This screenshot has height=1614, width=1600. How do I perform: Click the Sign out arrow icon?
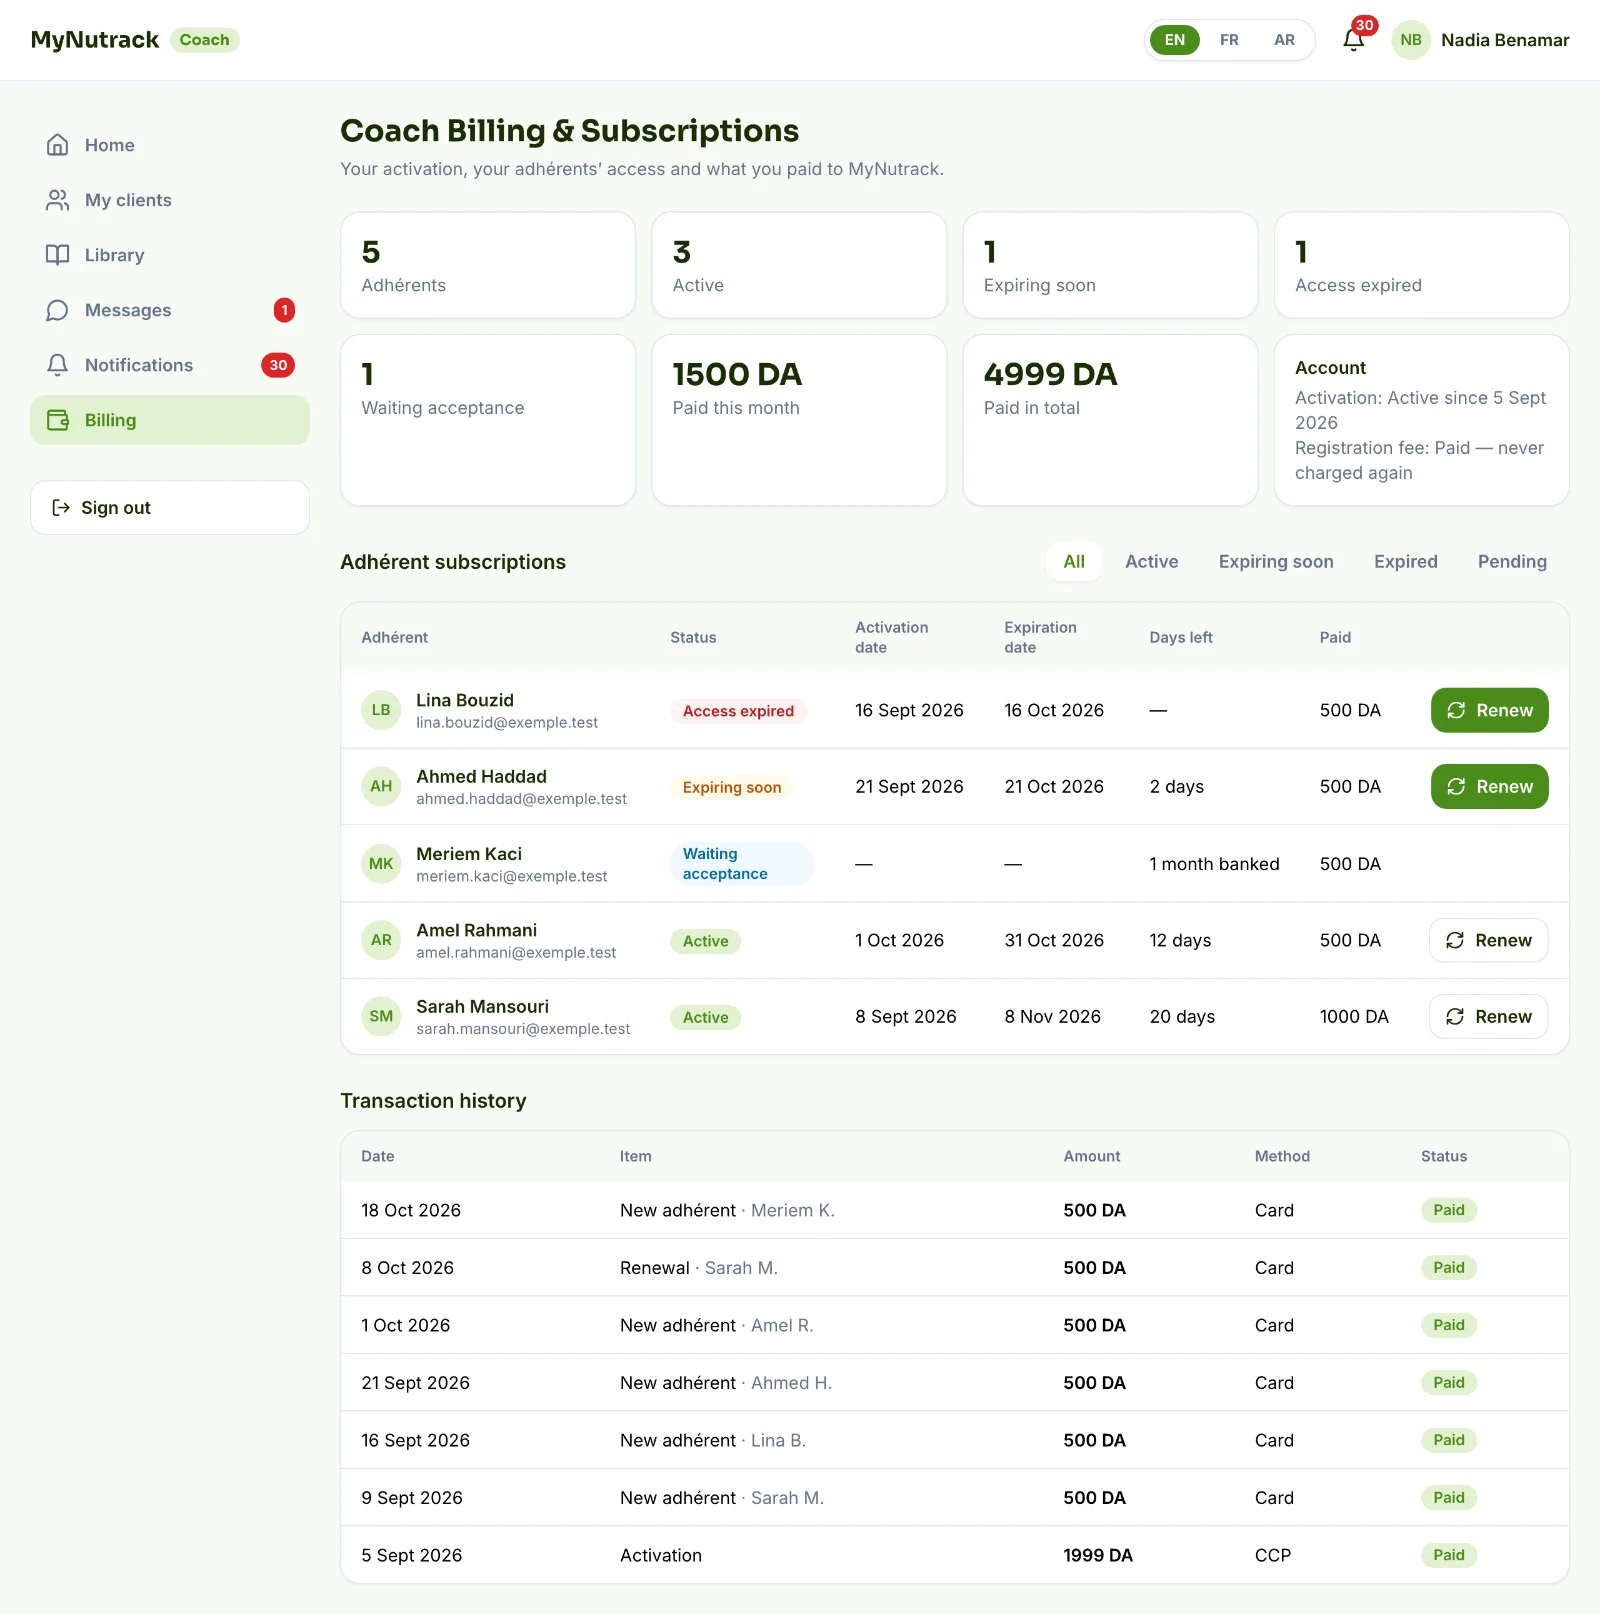pyautogui.click(x=61, y=508)
